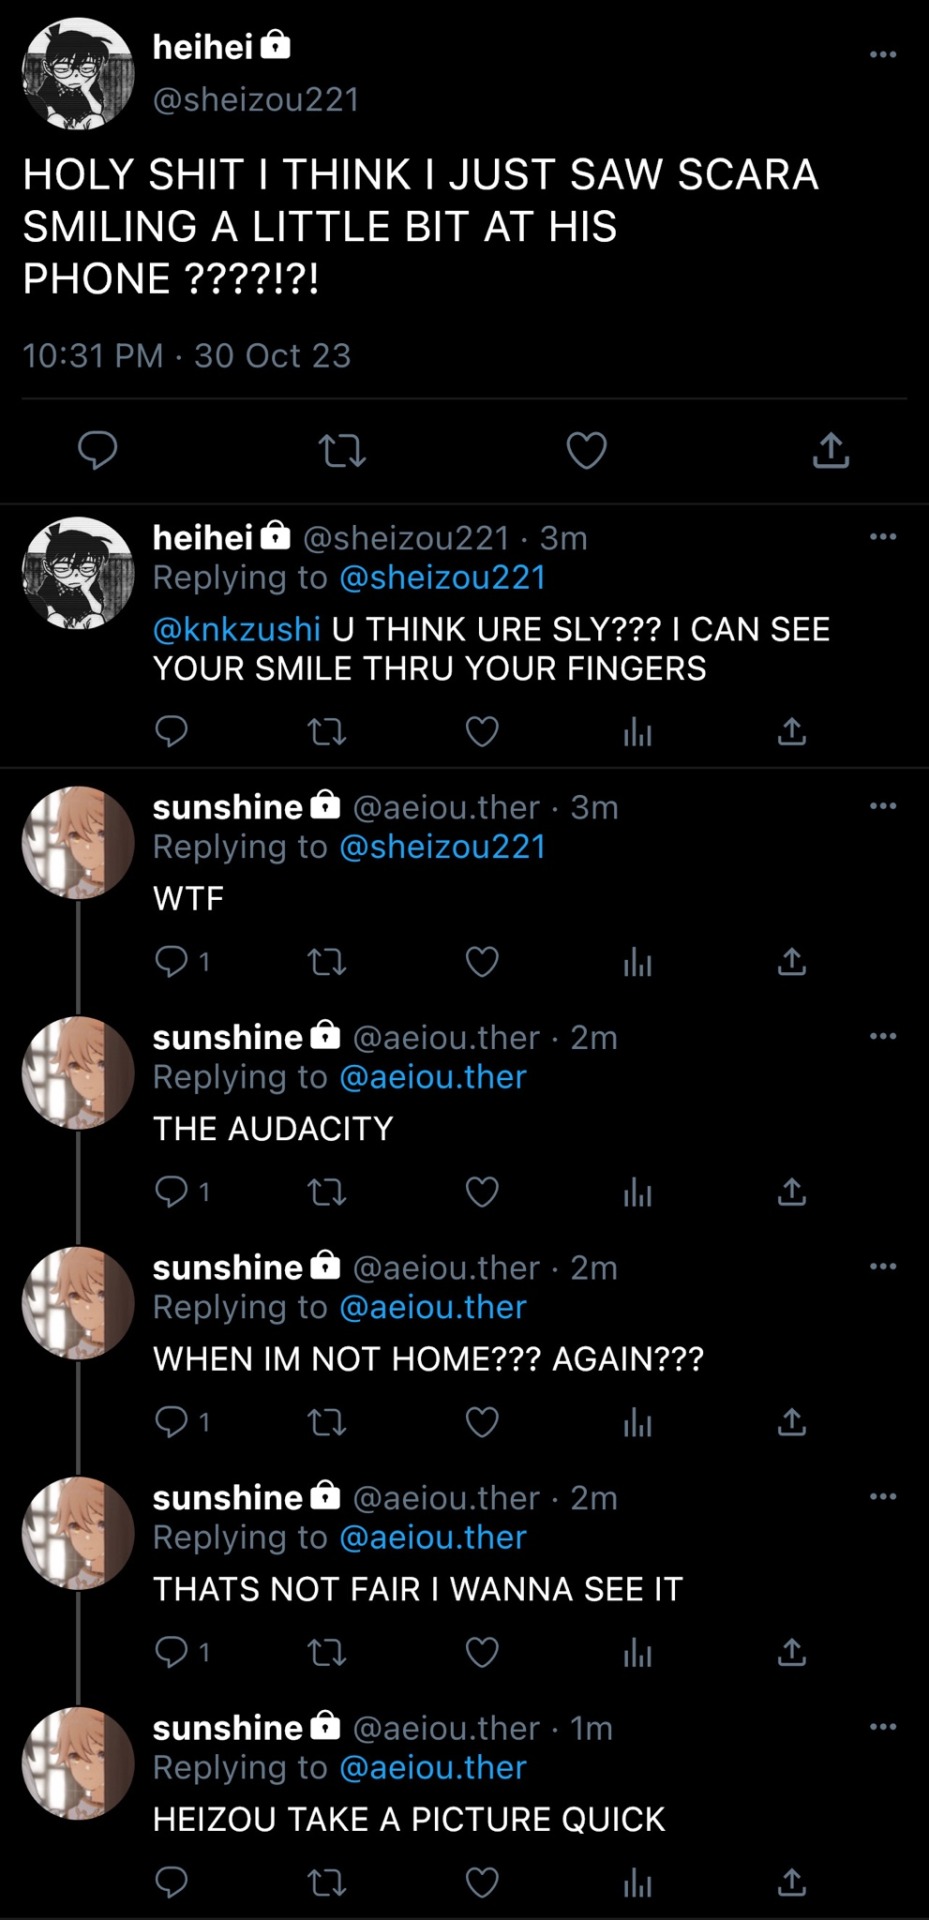Like the 'WTF' reply

click(482, 962)
